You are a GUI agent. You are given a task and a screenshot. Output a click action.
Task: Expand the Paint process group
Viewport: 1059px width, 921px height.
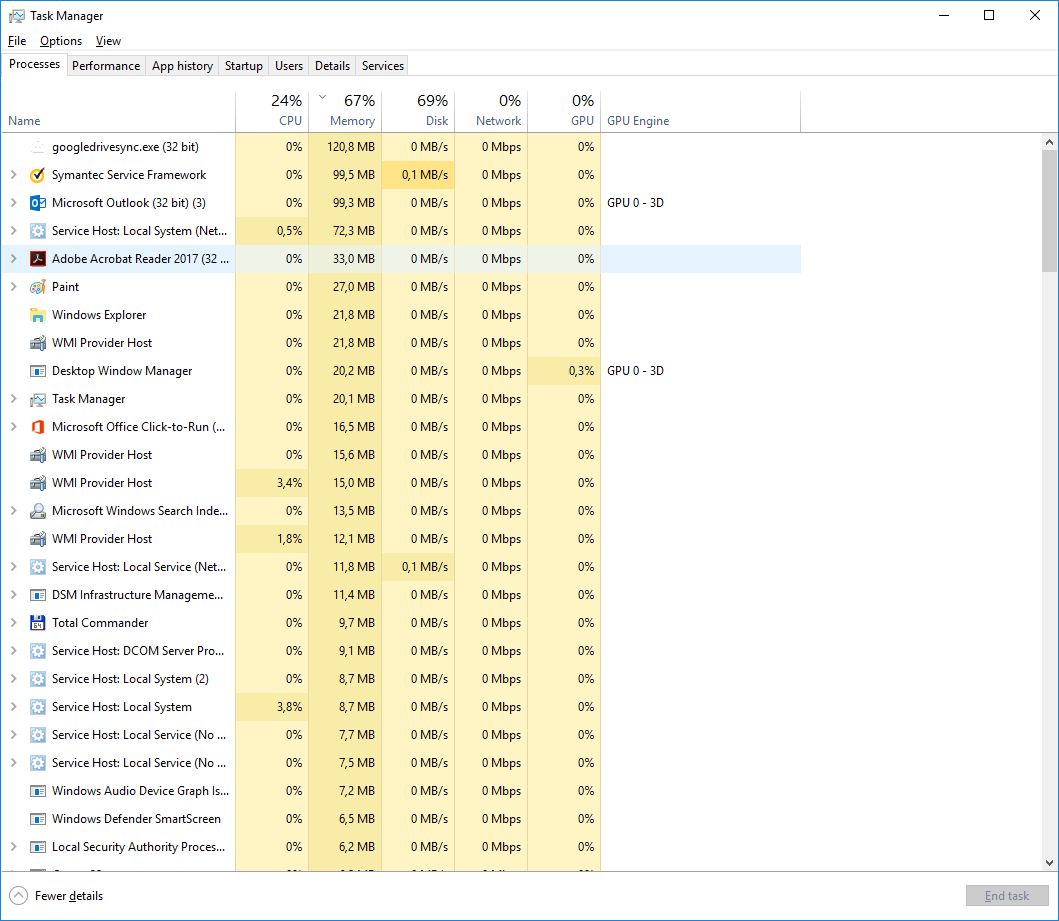tap(14, 287)
